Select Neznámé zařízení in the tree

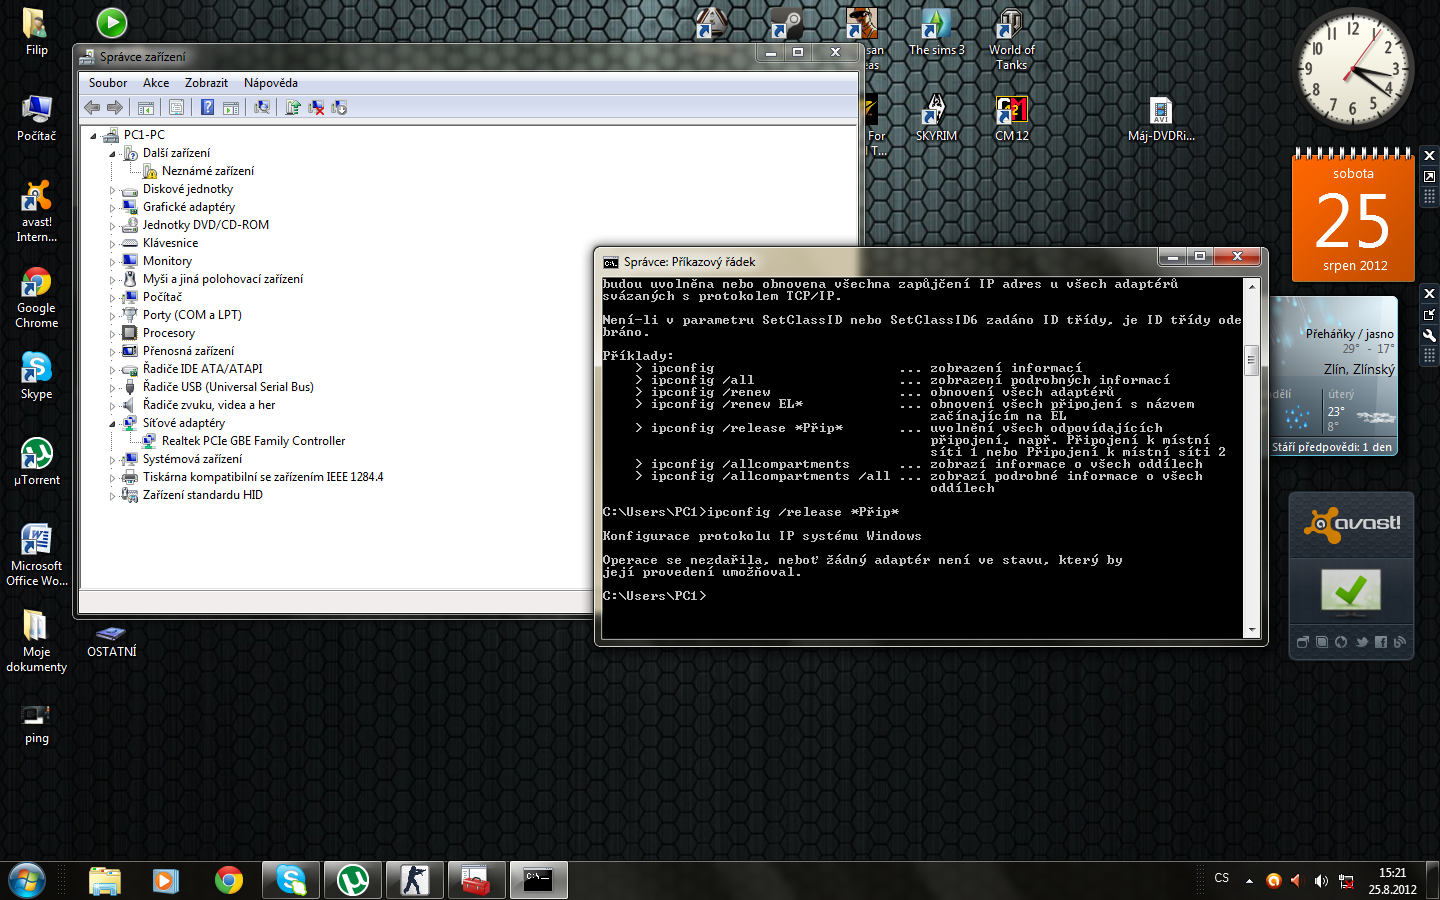tap(207, 171)
